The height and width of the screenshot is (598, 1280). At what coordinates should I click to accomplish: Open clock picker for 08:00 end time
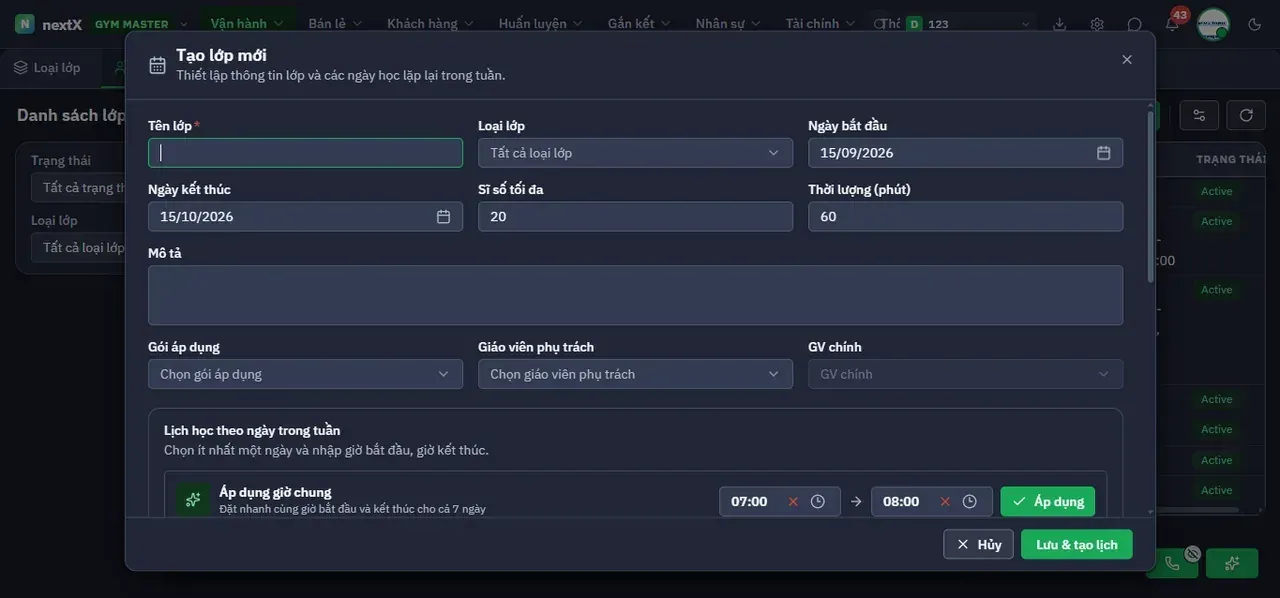click(969, 502)
